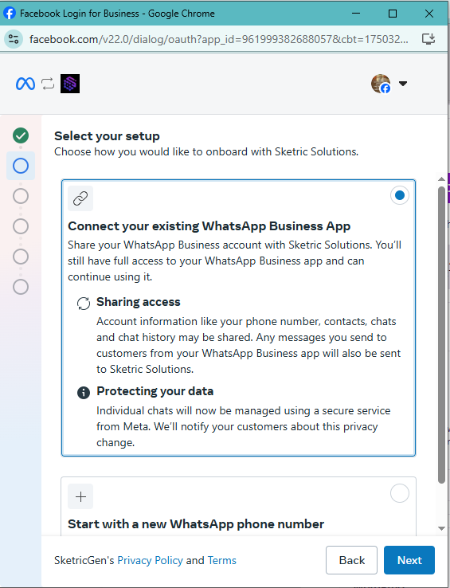450x588 pixels.
Task: Click the Connect your existing WhatsApp Business App title
Action: pos(209,226)
